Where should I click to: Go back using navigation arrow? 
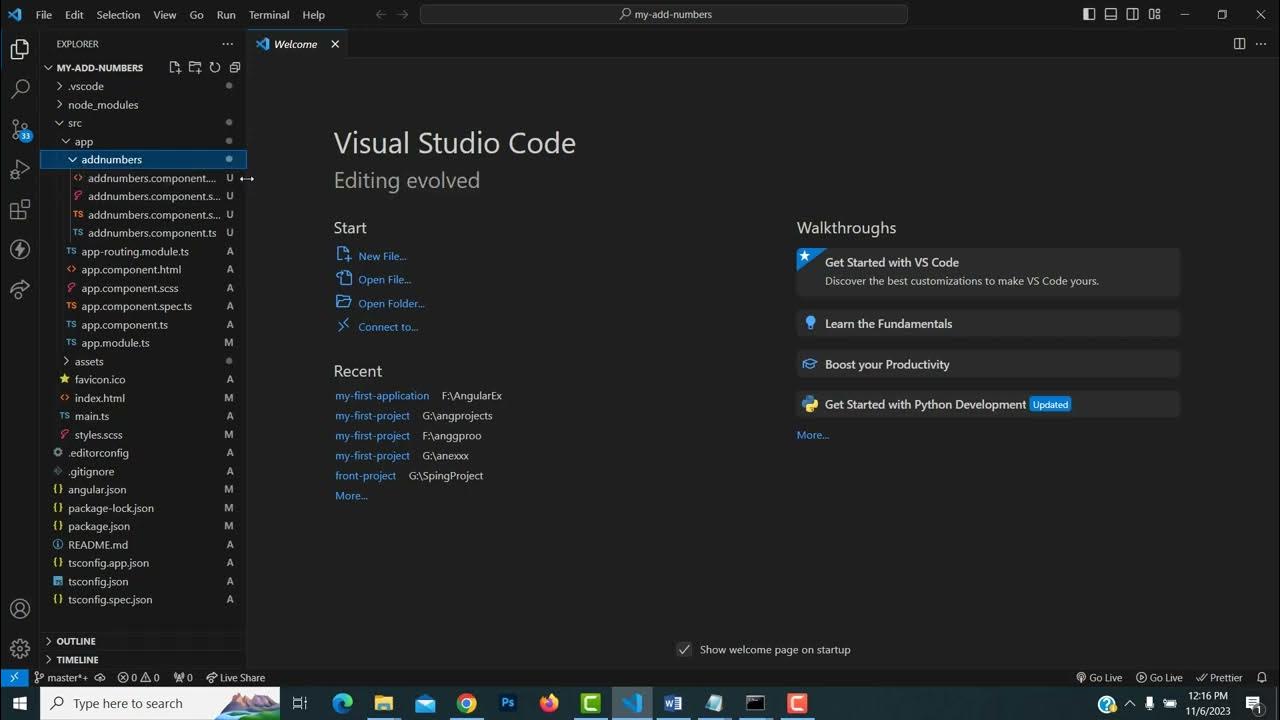pyautogui.click(x=381, y=15)
